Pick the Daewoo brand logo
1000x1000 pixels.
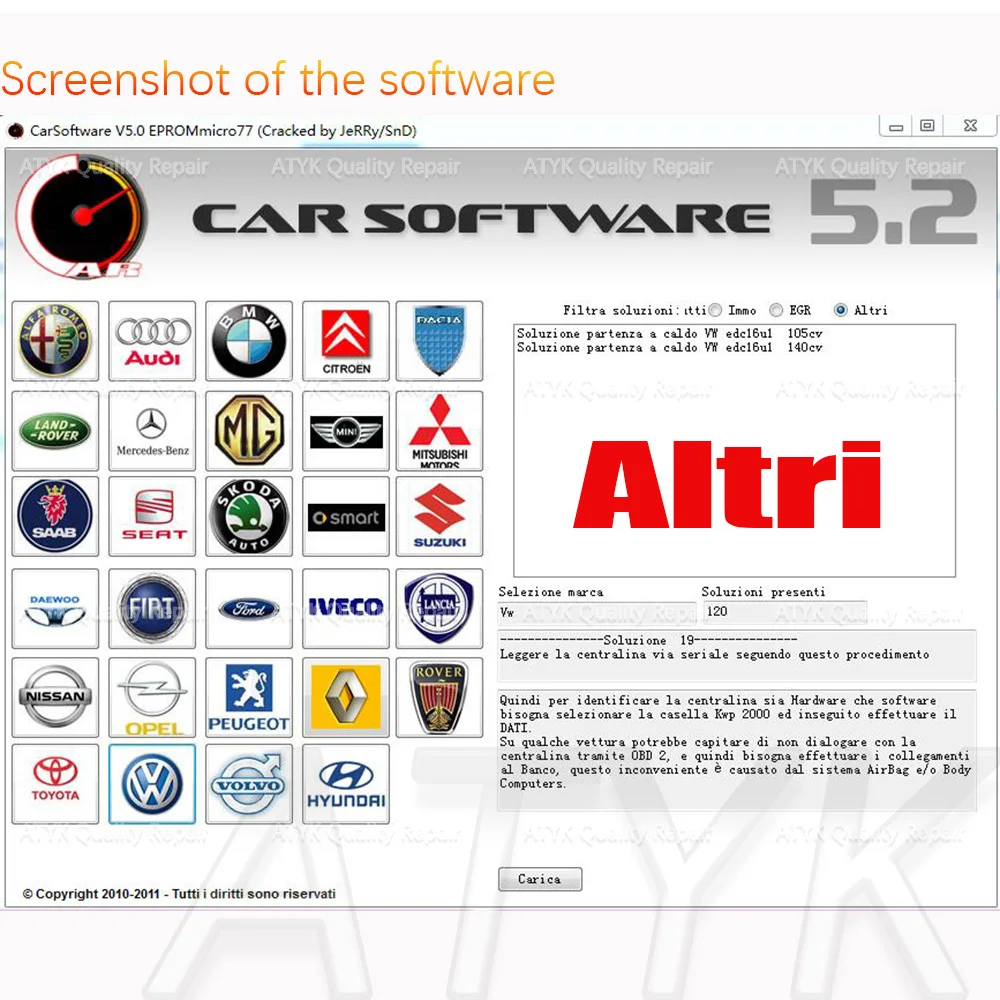tap(55, 609)
